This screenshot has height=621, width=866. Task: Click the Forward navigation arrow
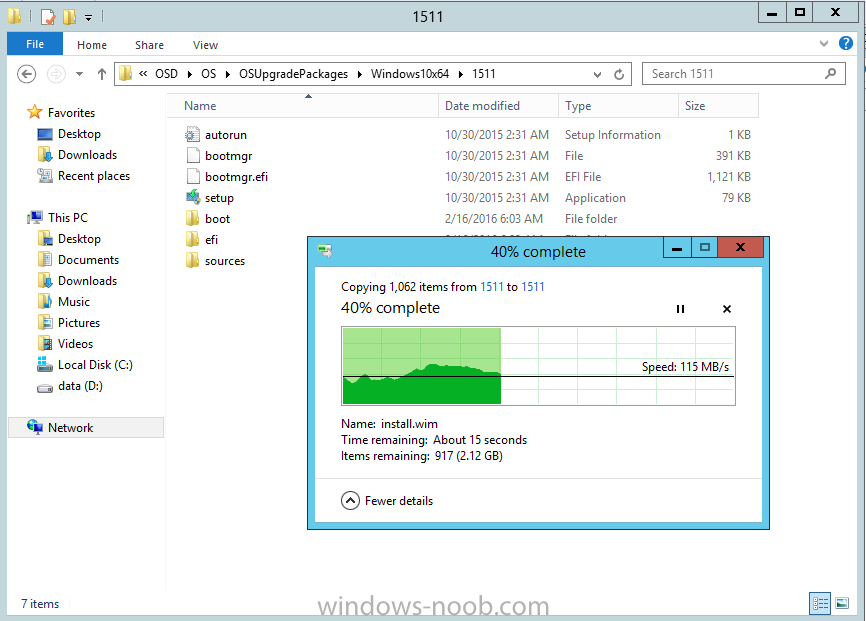coord(56,73)
